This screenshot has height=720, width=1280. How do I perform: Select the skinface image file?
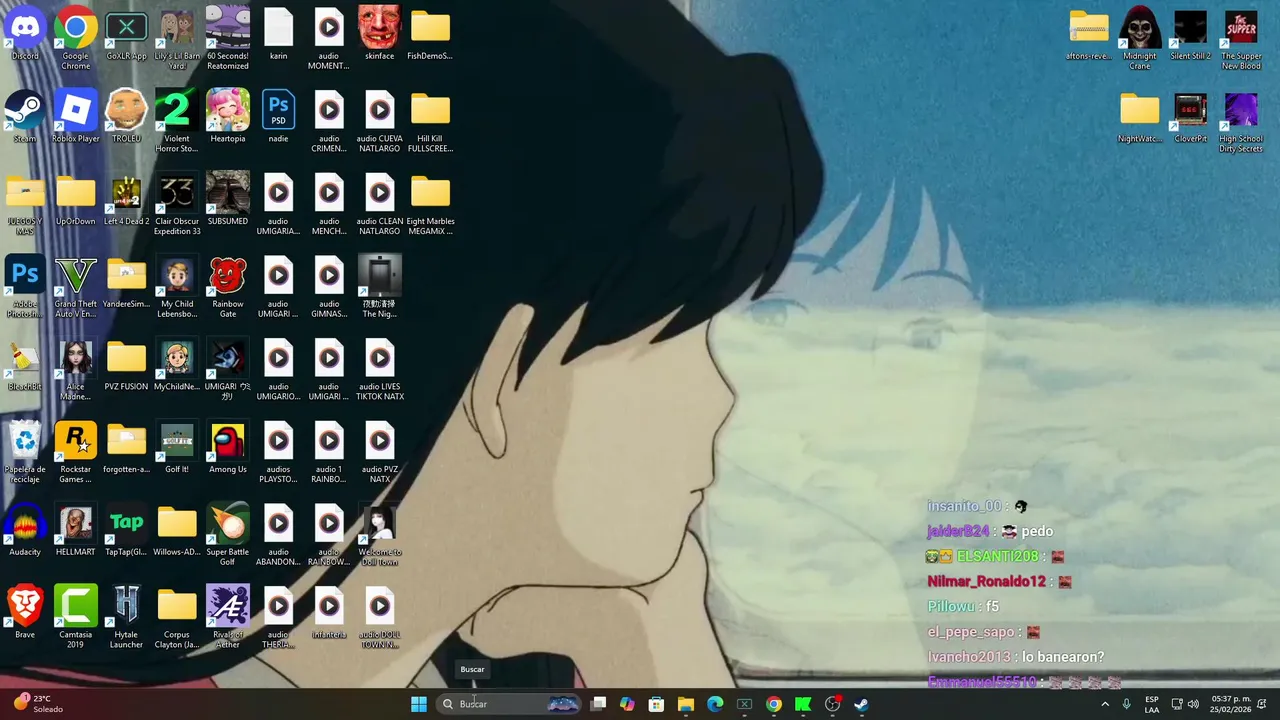pos(379,34)
